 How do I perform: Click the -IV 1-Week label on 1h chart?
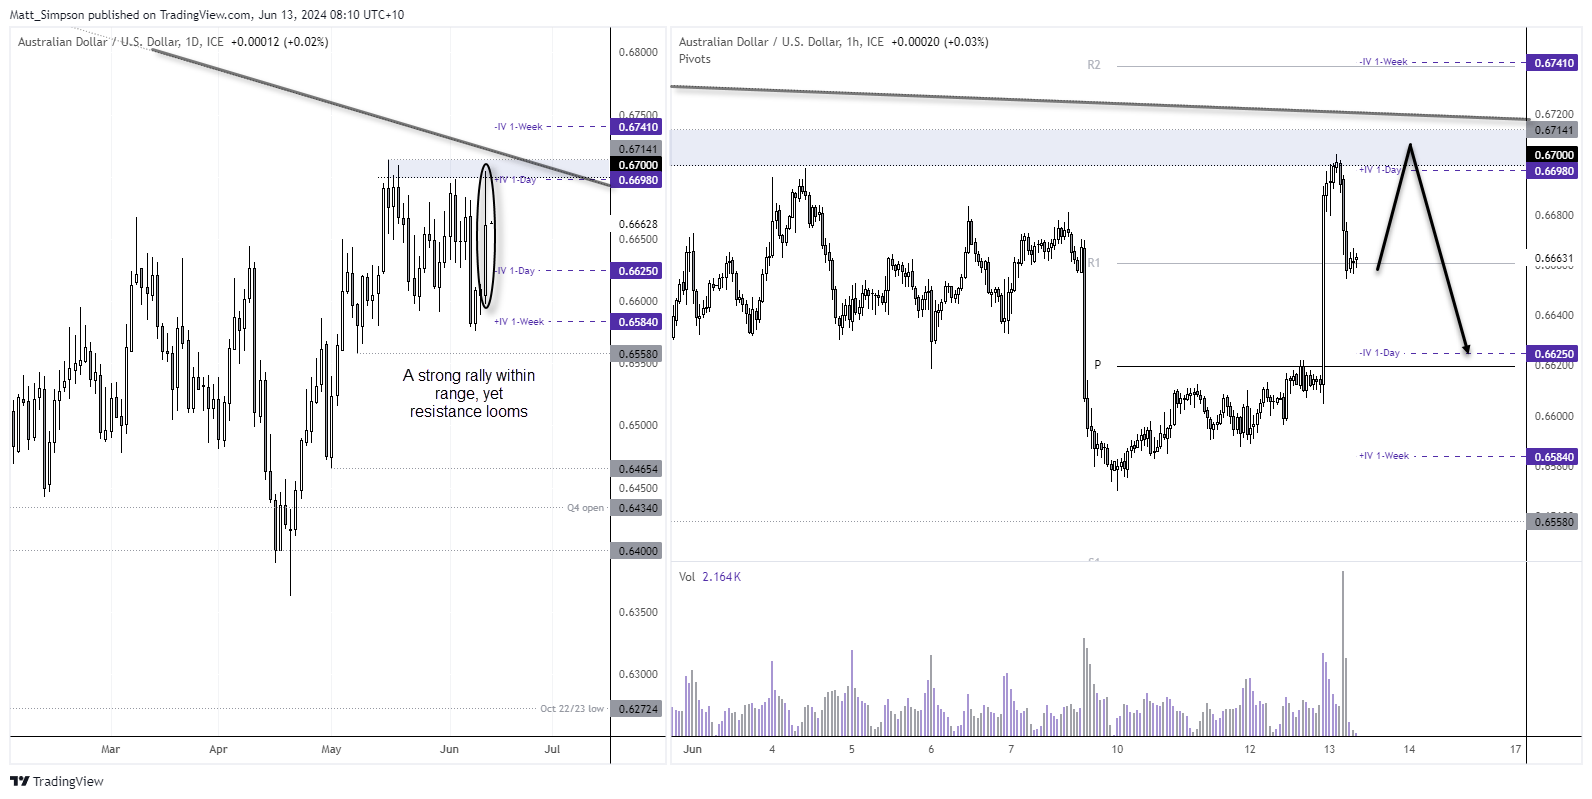(1384, 62)
